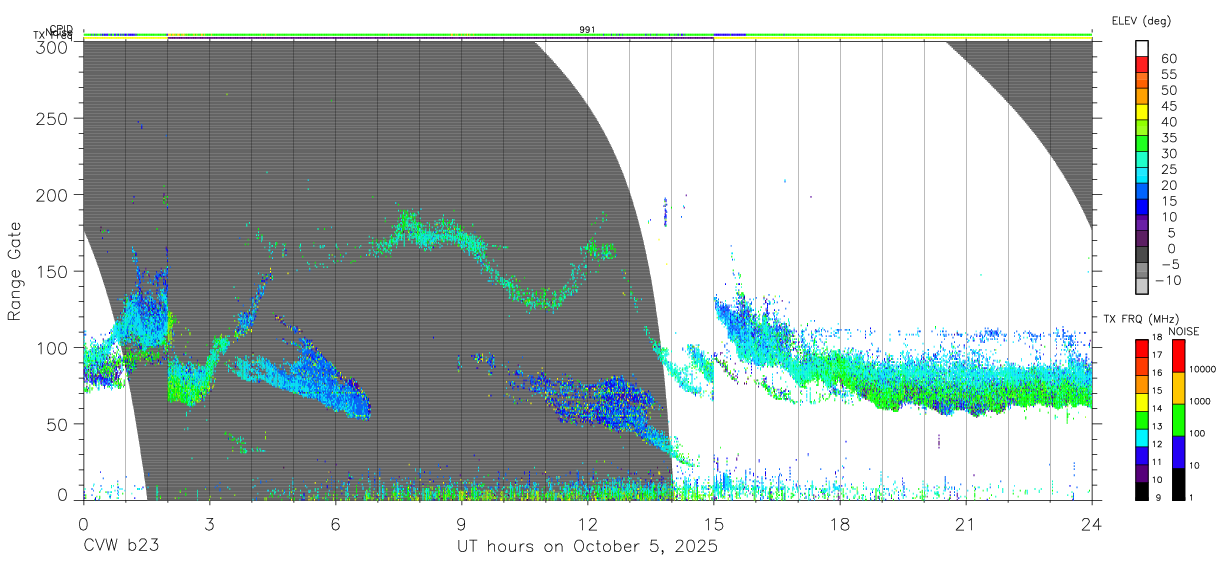The height and width of the screenshot is (567, 1228).
Task: Click the '30' label on ELEV colorbar
Action: coord(1169,153)
